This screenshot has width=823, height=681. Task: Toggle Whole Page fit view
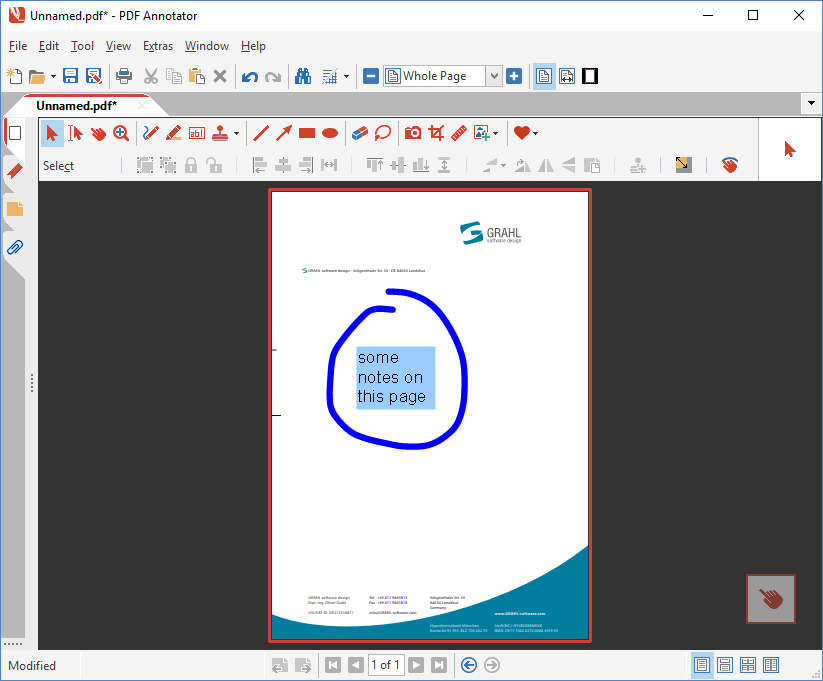click(x=544, y=77)
